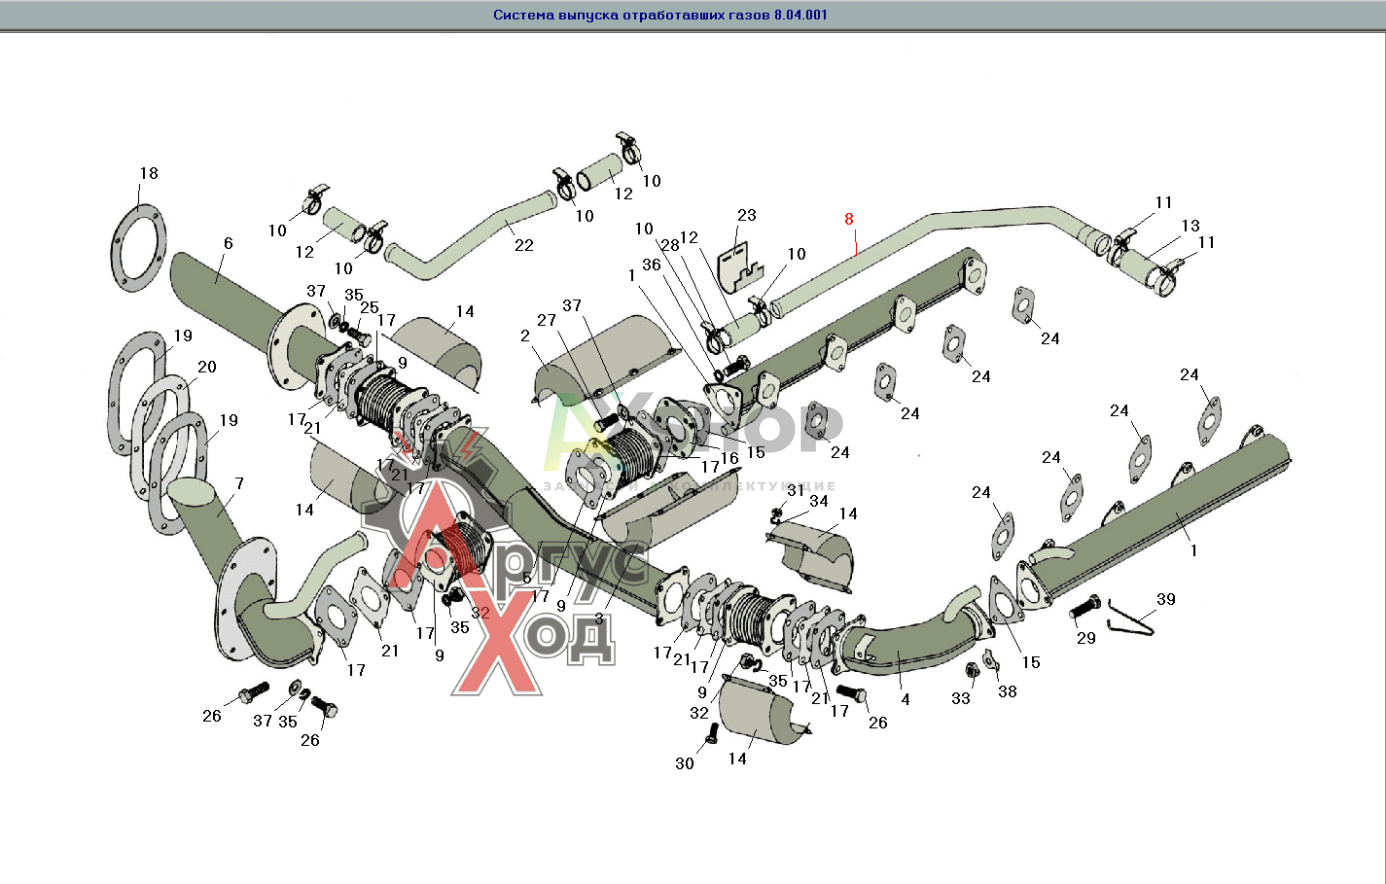Select callout number 18 above the ring gasket
This screenshot has width=1386, height=884.
(148, 173)
